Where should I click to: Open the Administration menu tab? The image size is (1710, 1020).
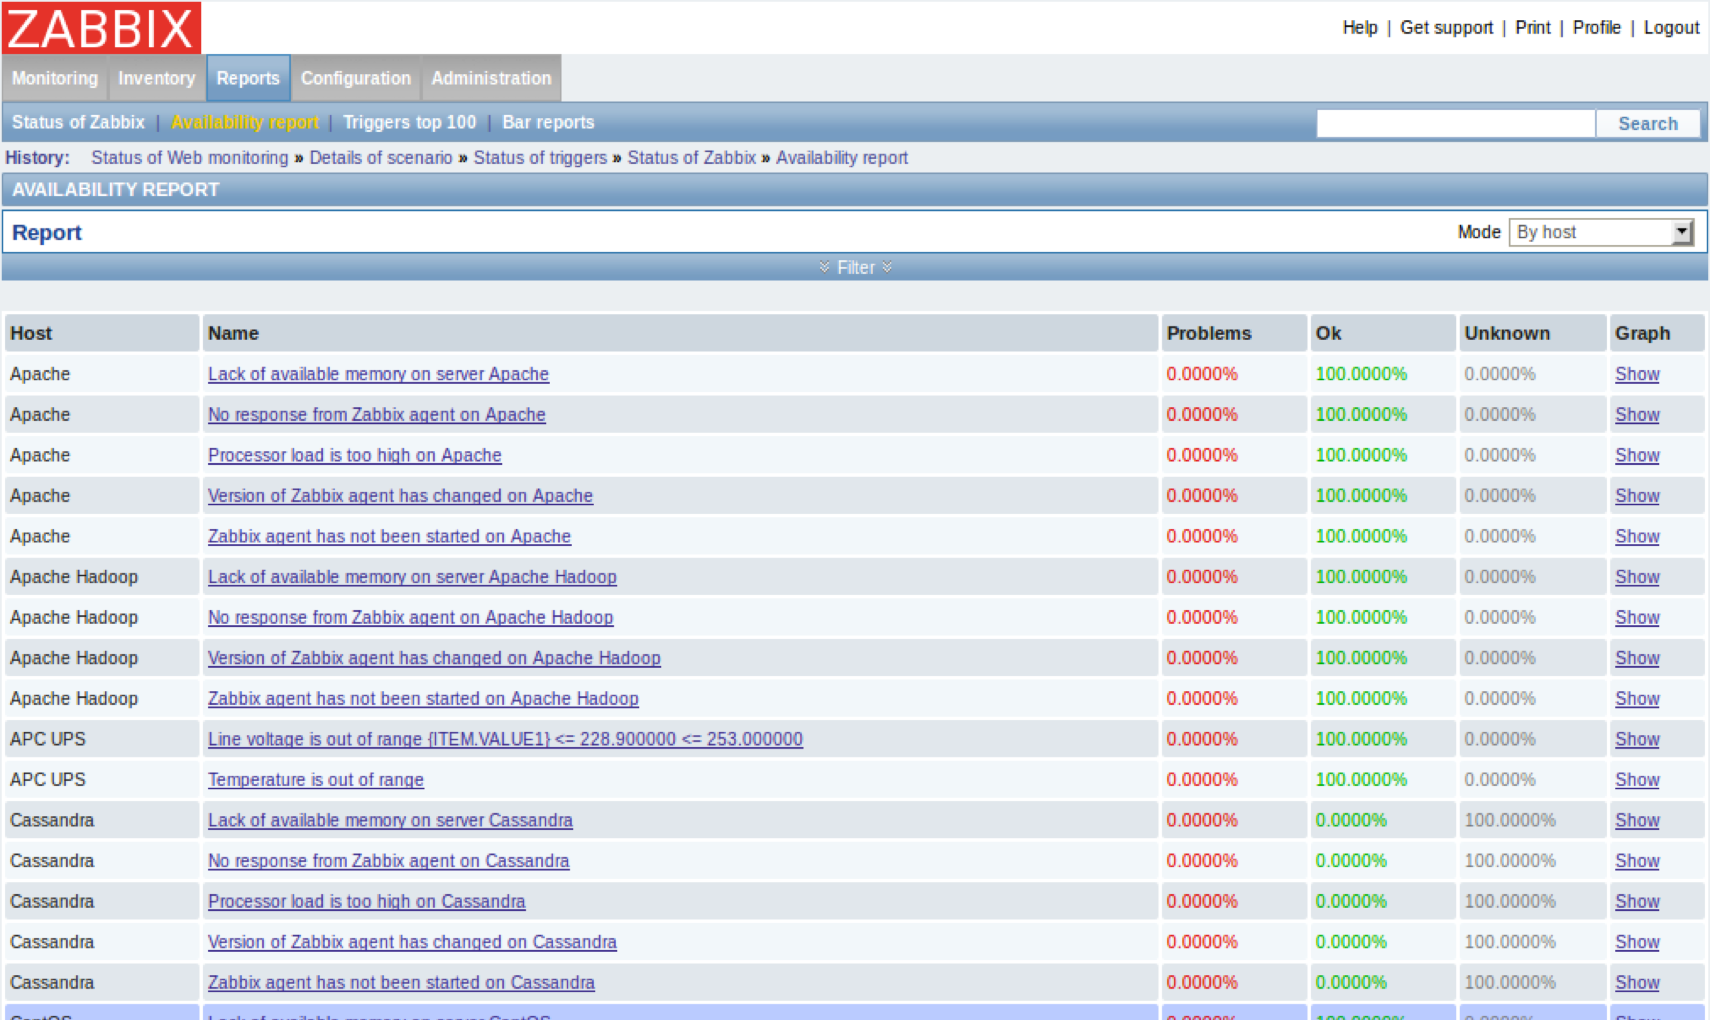coord(491,78)
